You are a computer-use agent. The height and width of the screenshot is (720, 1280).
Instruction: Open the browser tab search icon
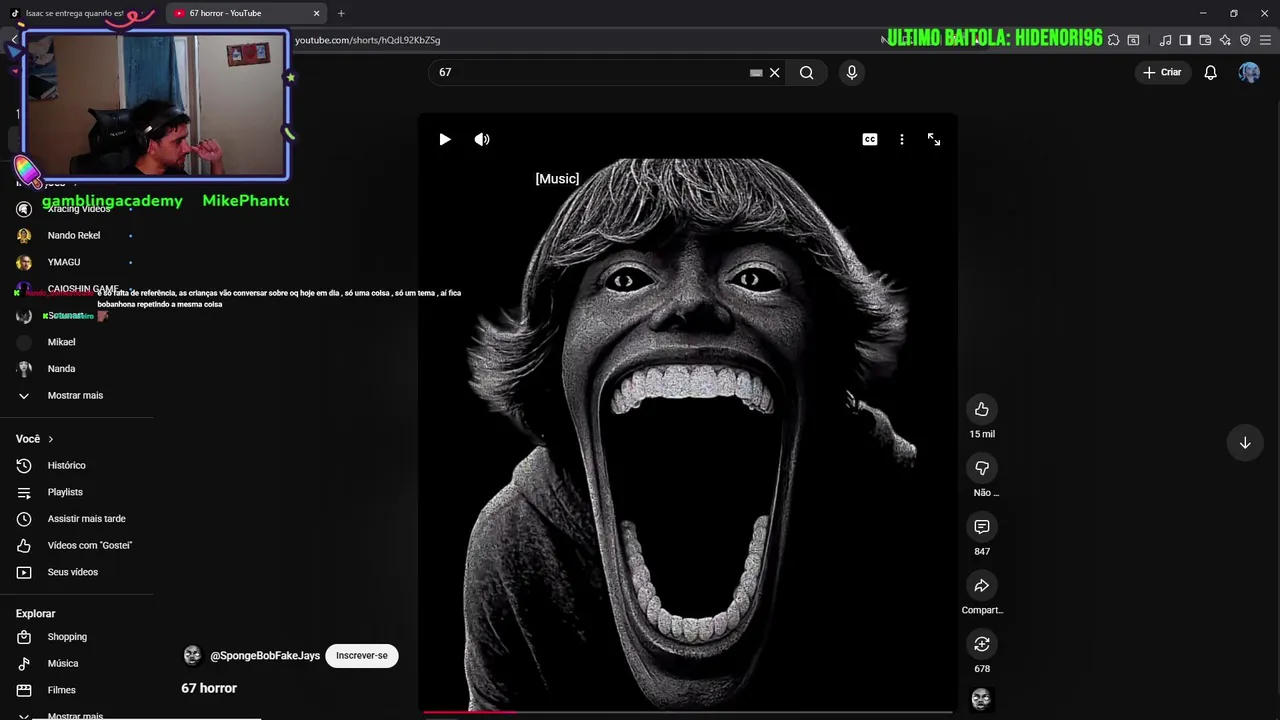(1133, 40)
